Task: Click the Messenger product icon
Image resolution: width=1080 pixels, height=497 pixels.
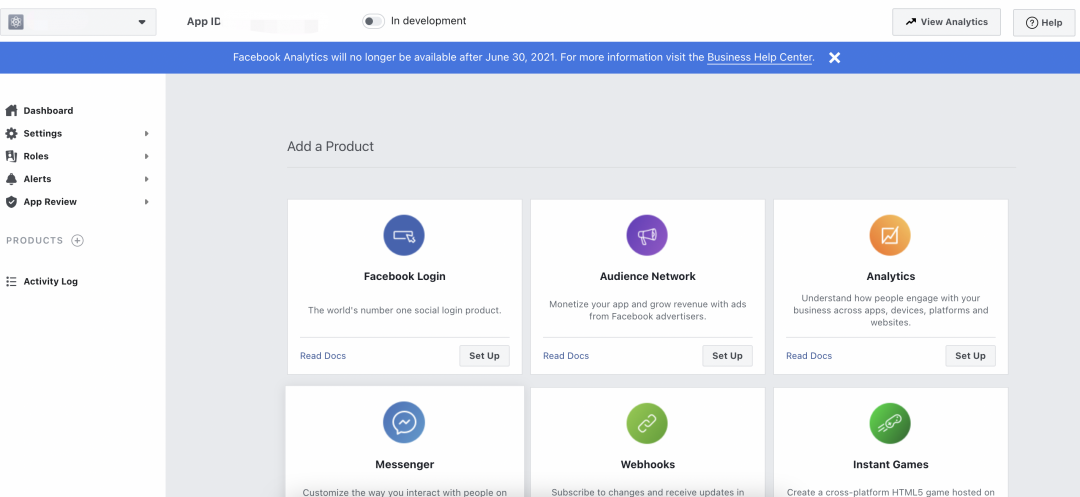Action: tap(404, 423)
